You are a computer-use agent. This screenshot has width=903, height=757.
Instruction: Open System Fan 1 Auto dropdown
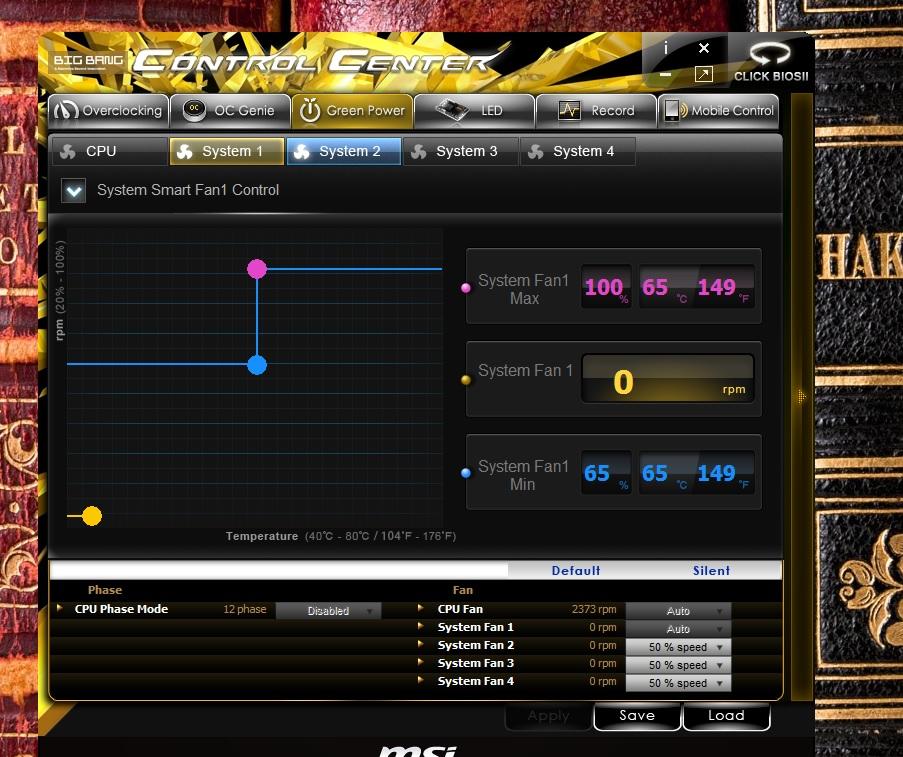click(x=678, y=629)
